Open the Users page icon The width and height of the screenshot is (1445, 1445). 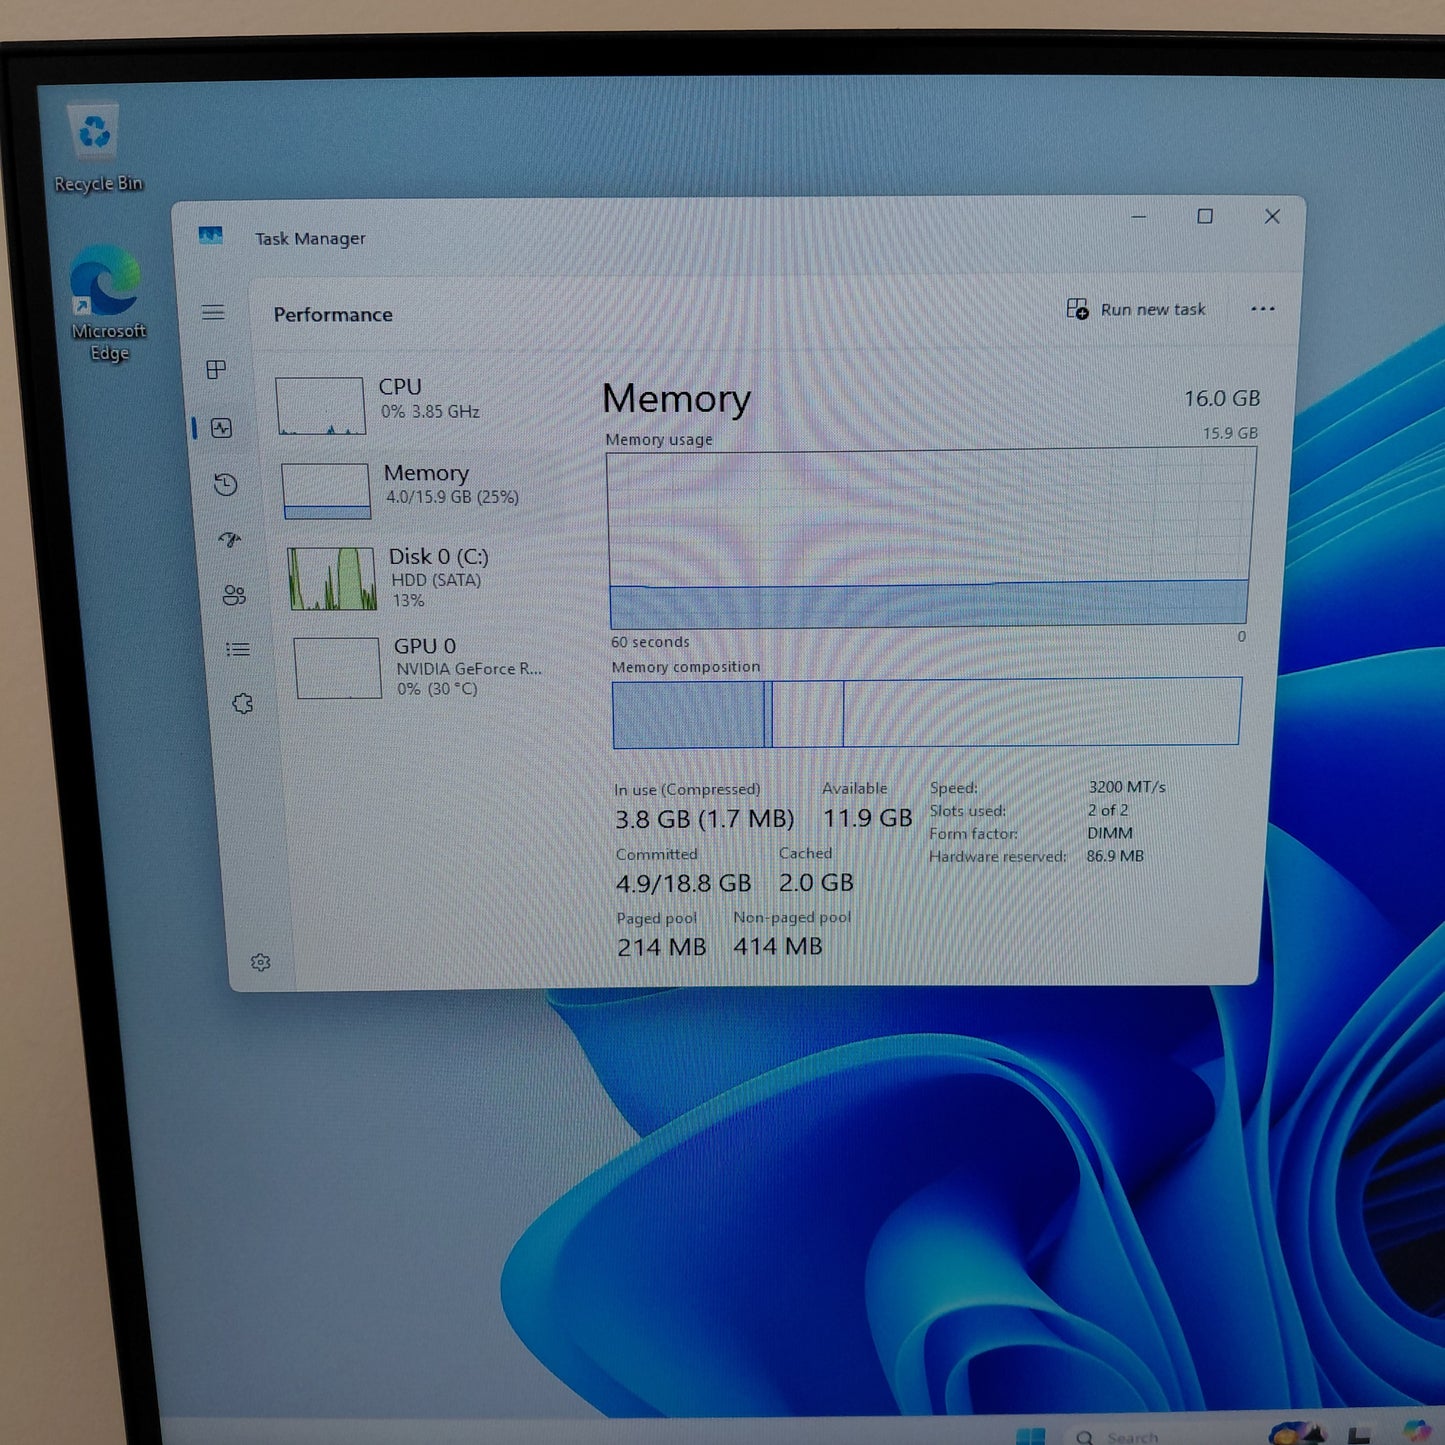tap(234, 595)
